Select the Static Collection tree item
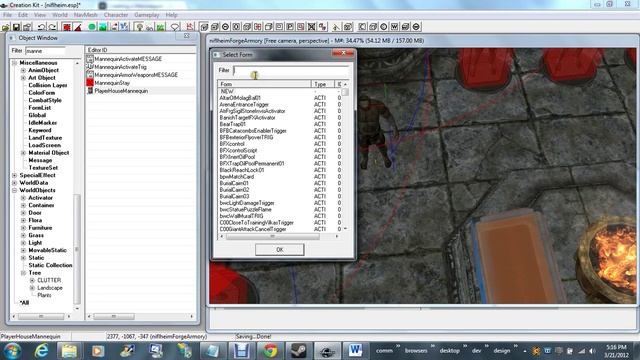The image size is (640, 360). pyautogui.click(x=50, y=265)
